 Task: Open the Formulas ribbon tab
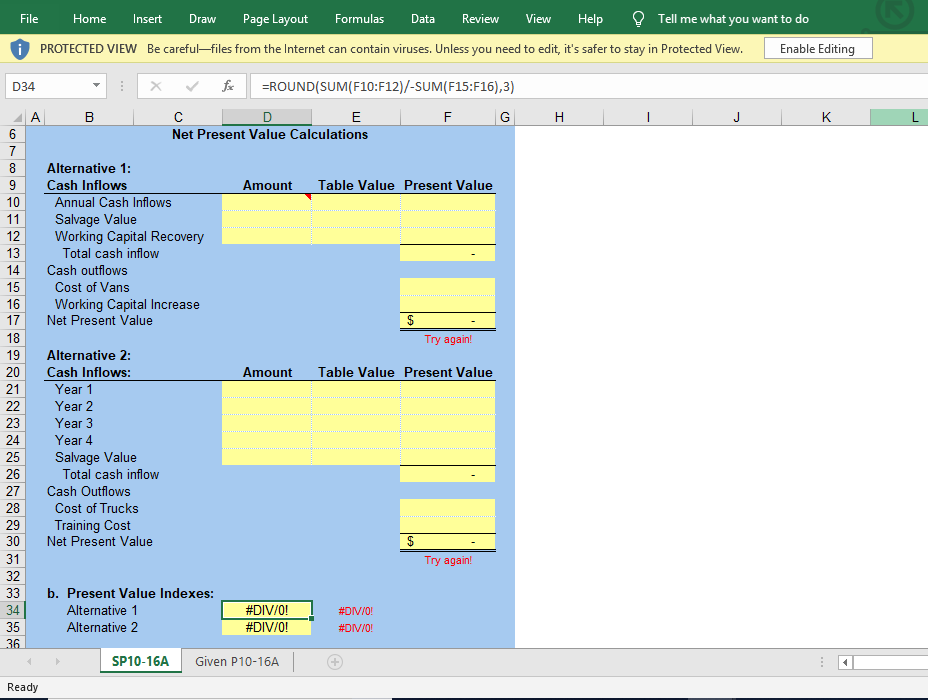click(359, 19)
